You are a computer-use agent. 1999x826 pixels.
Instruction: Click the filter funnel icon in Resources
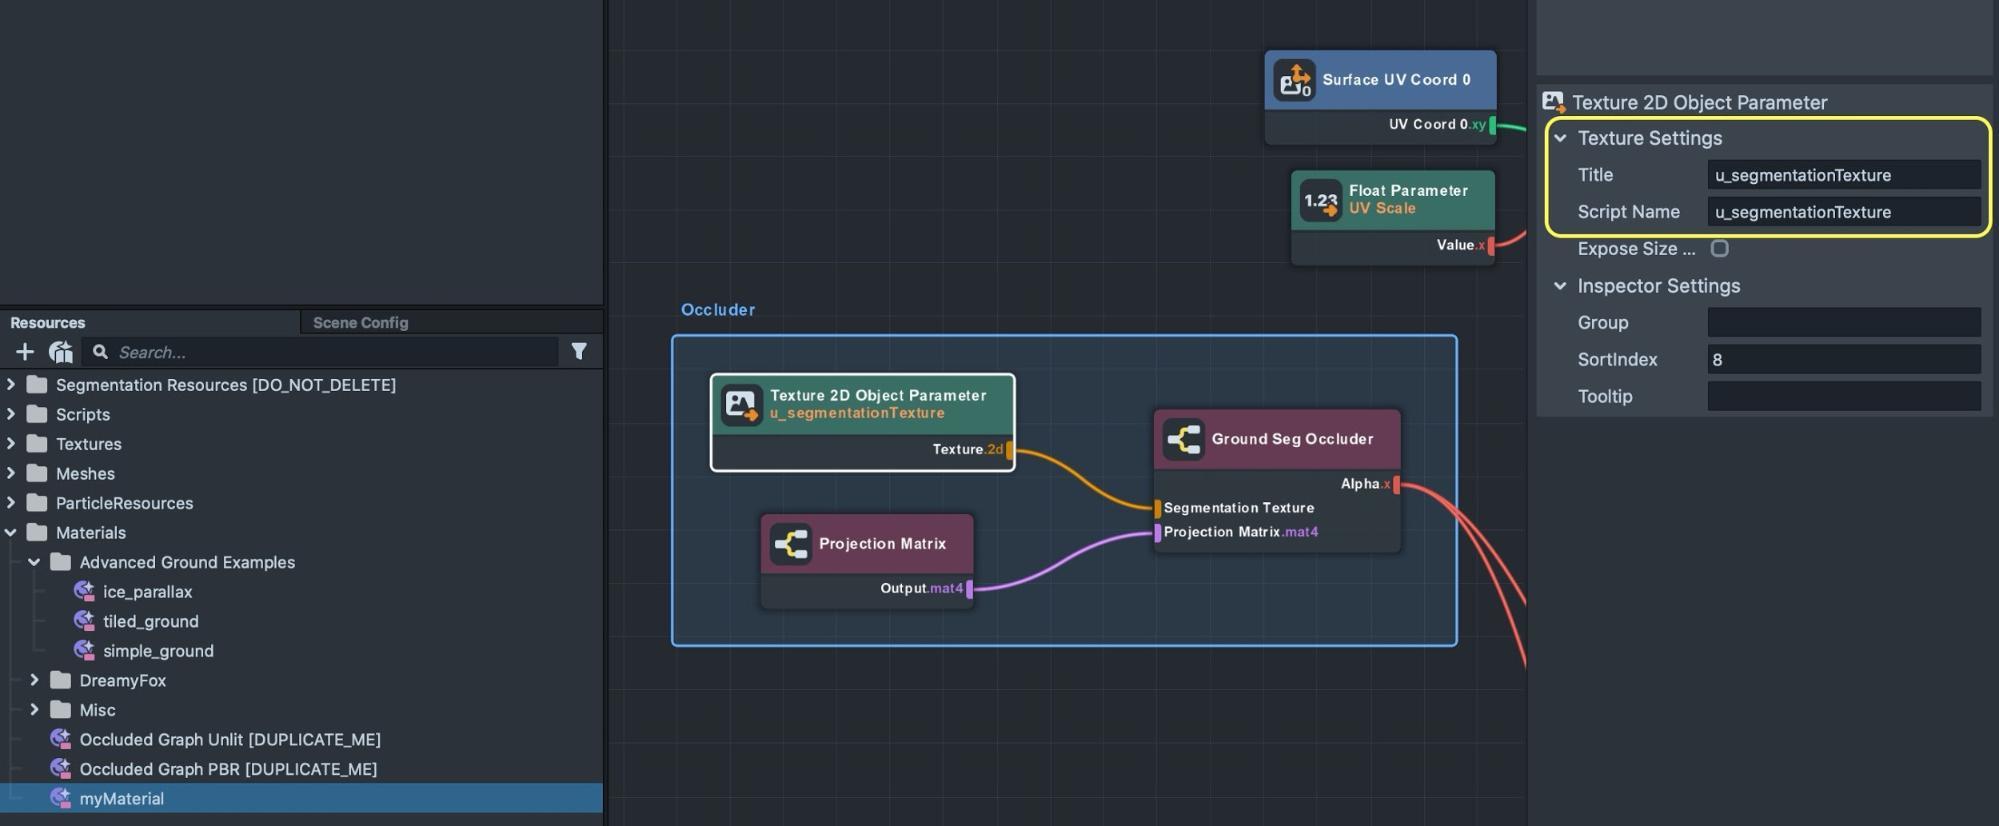[x=579, y=351]
